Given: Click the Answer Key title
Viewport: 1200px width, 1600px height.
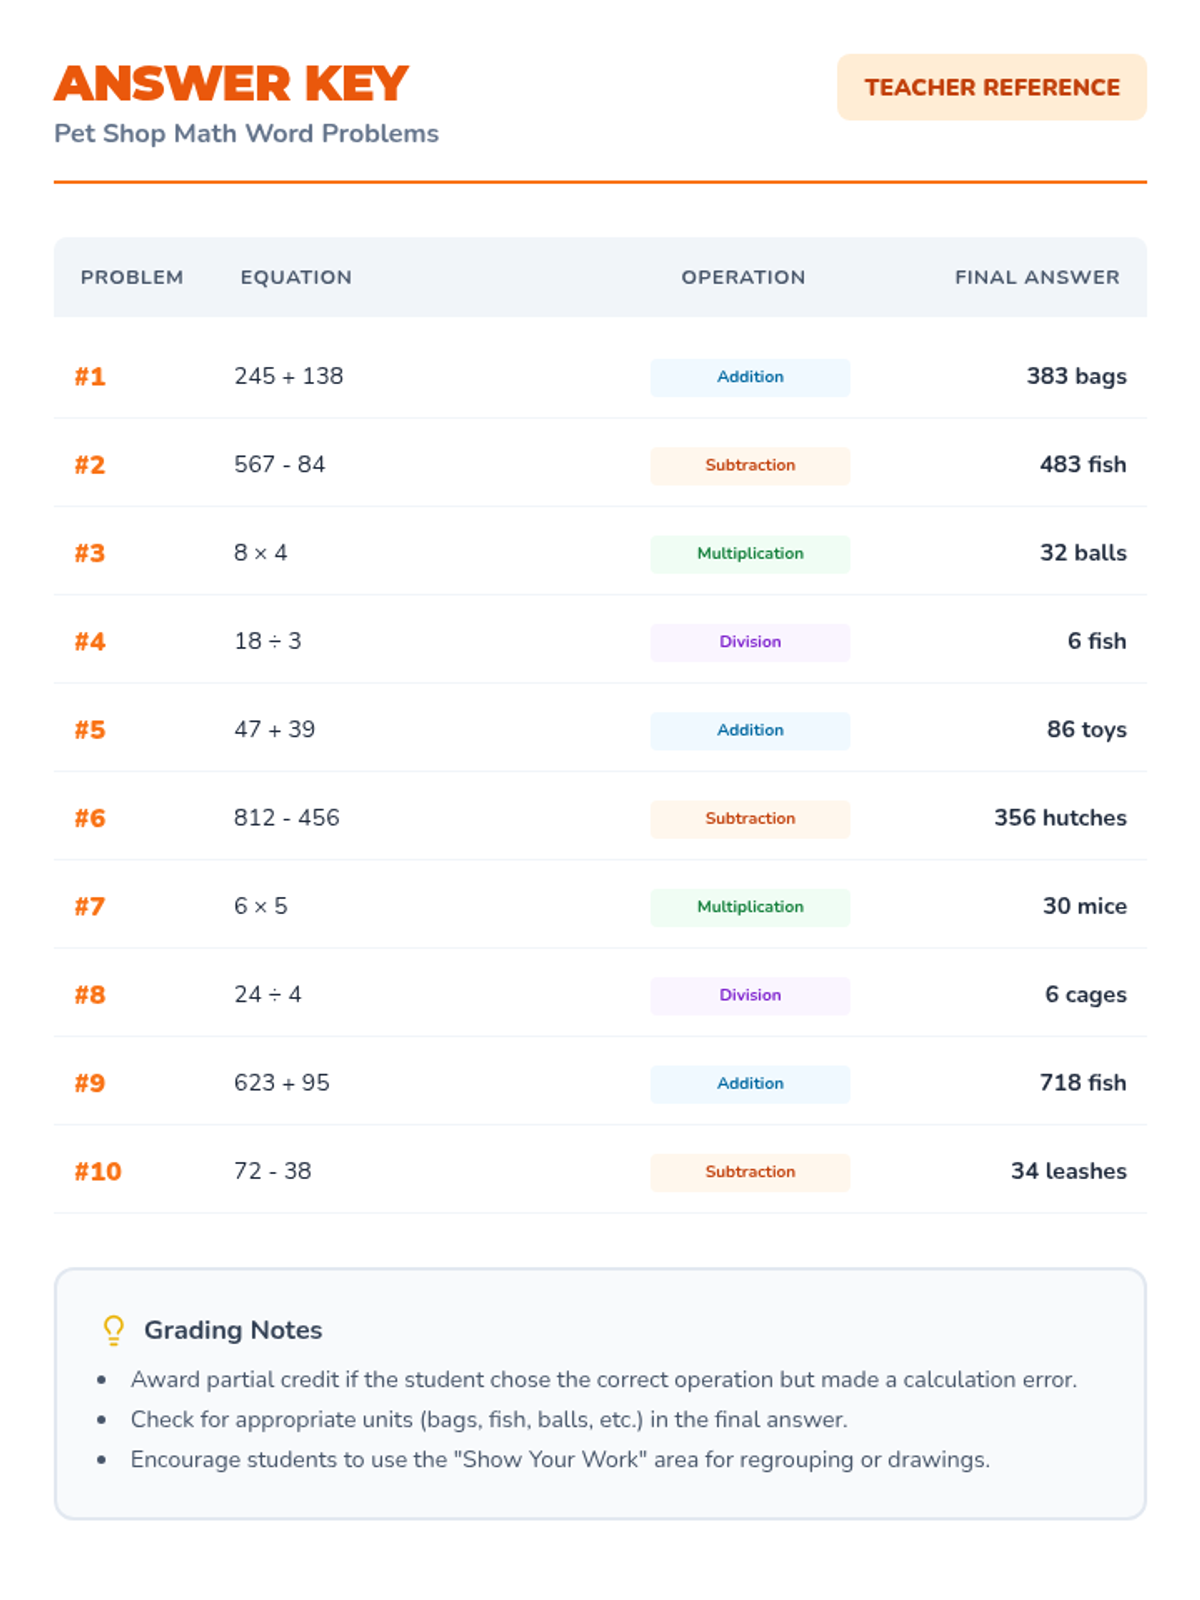Looking at the screenshot, I should click(x=231, y=84).
